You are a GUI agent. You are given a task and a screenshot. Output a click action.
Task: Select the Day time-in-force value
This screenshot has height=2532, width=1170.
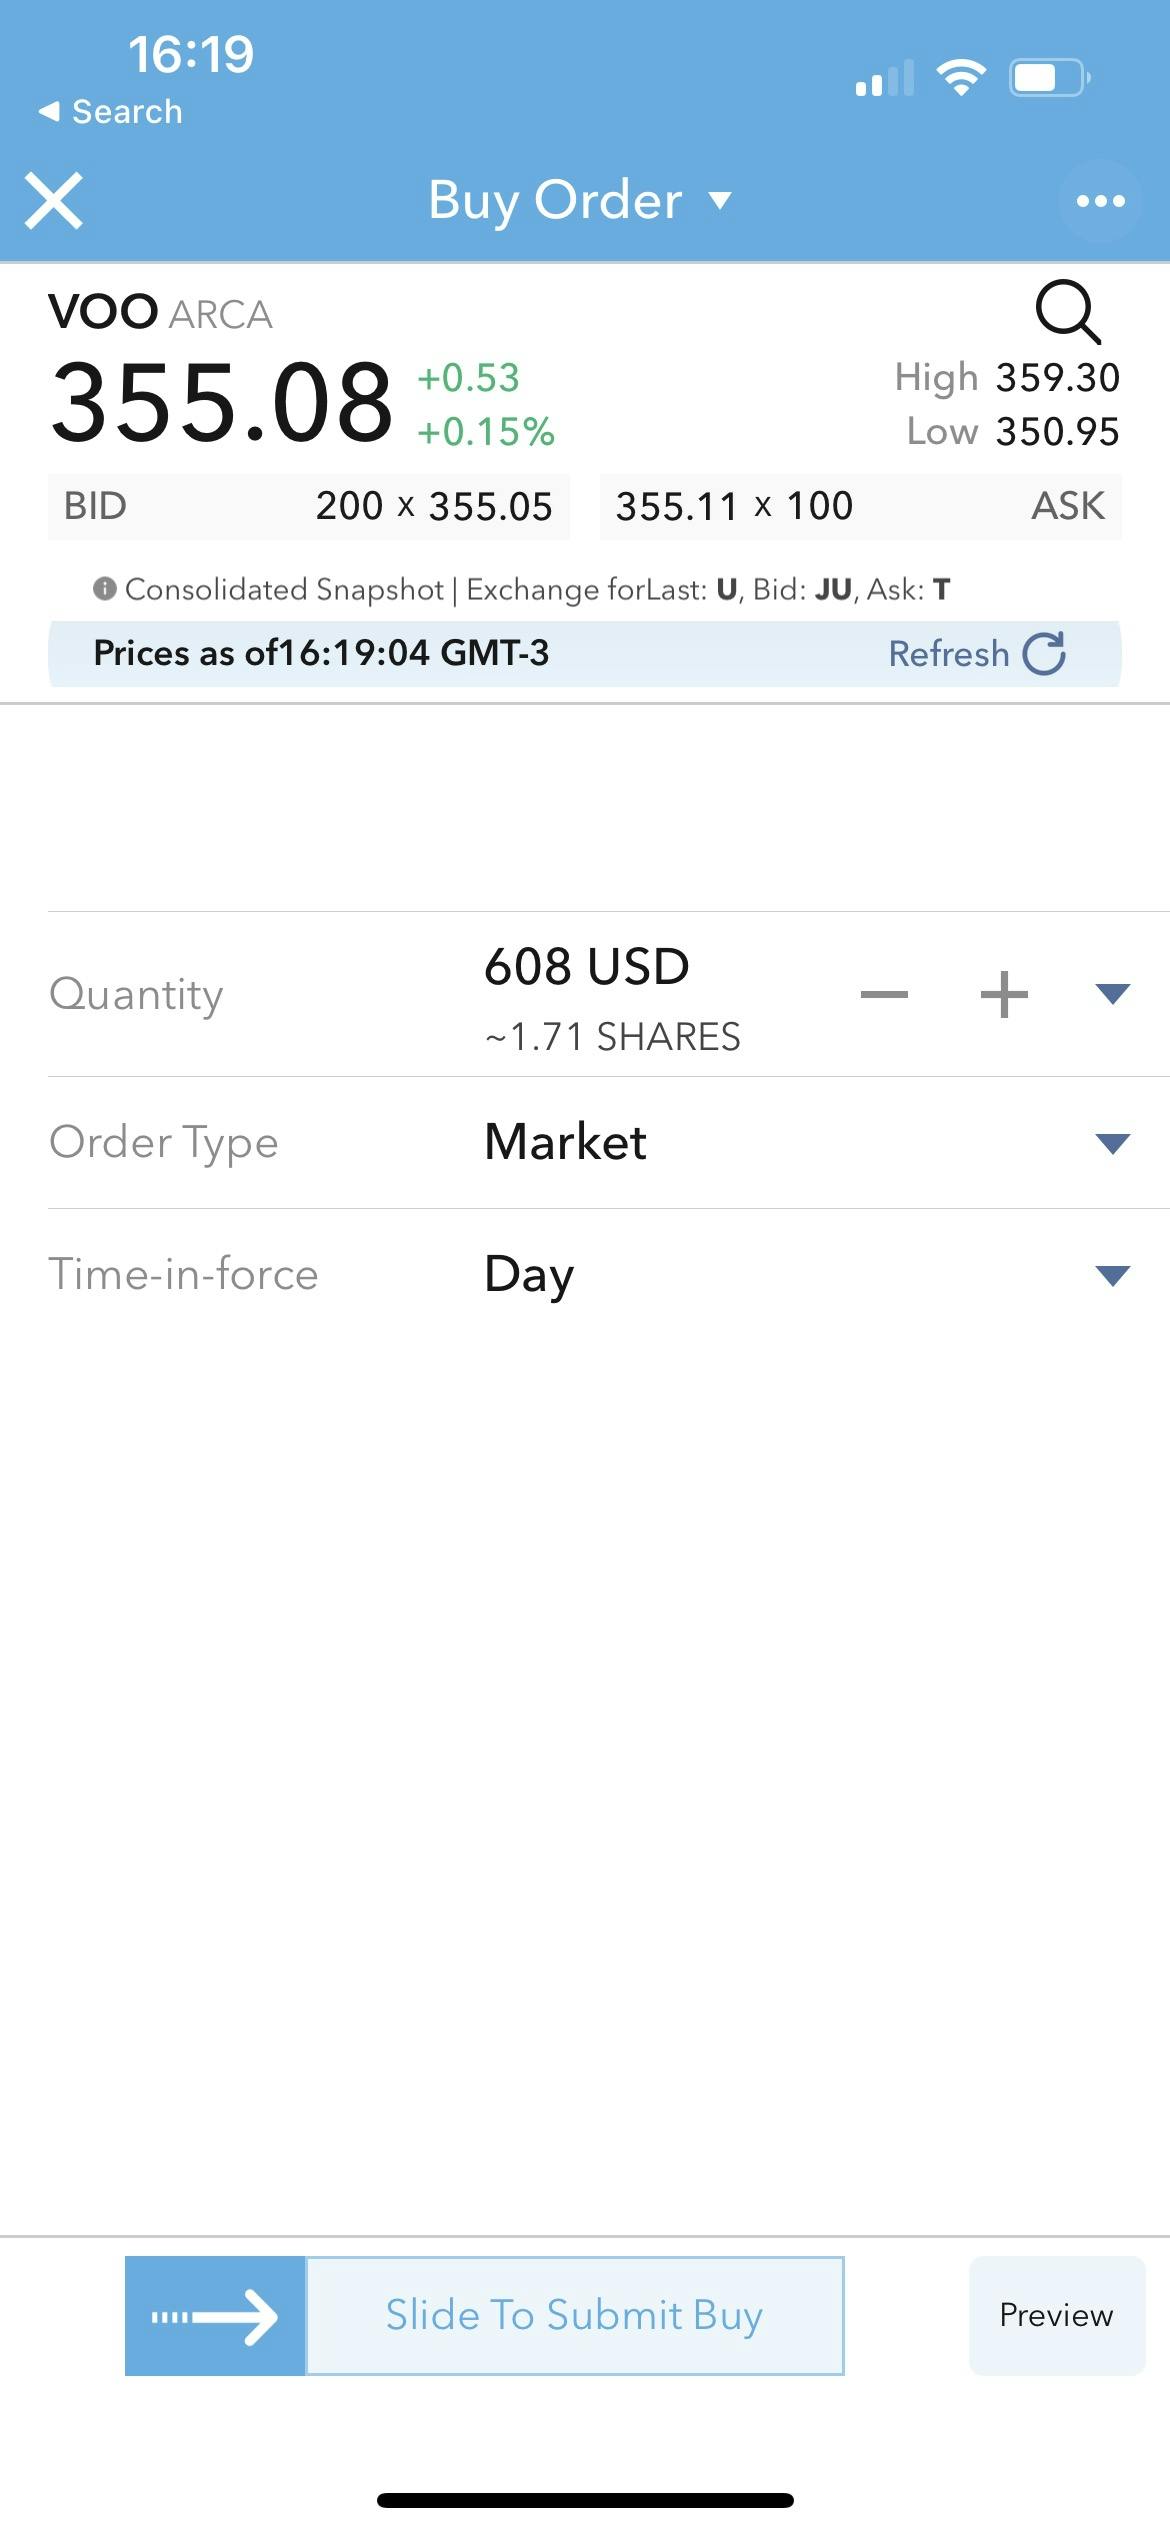pos(529,1275)
